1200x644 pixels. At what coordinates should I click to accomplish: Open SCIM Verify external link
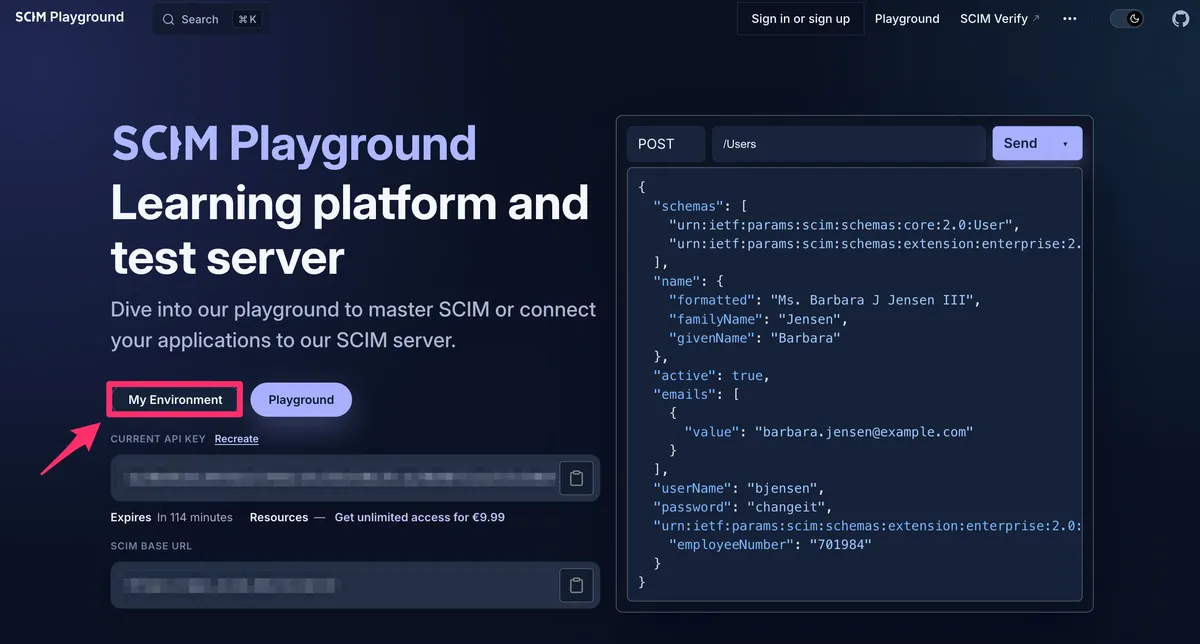[1000, 19]
